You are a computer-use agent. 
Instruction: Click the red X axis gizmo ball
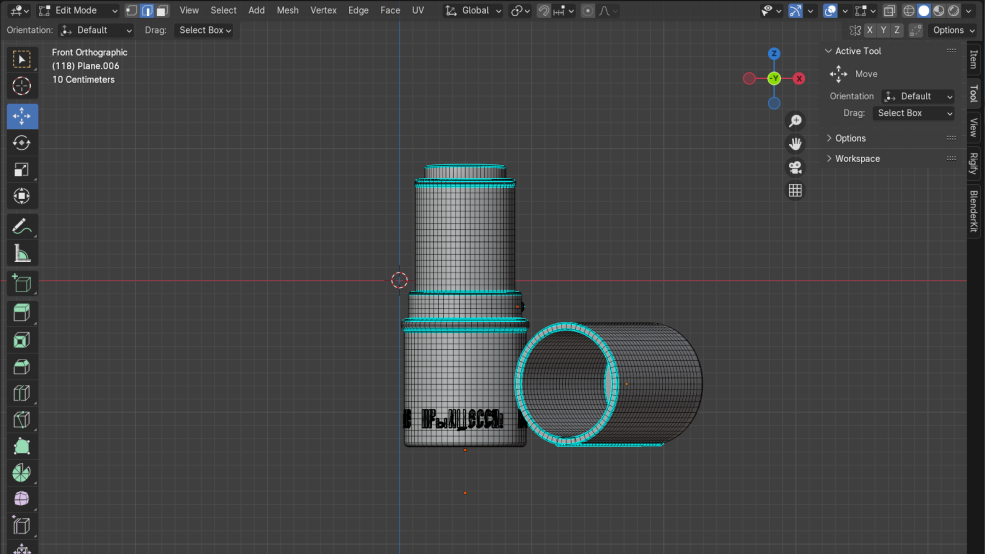pyautogui.click(x=799, y=78)
